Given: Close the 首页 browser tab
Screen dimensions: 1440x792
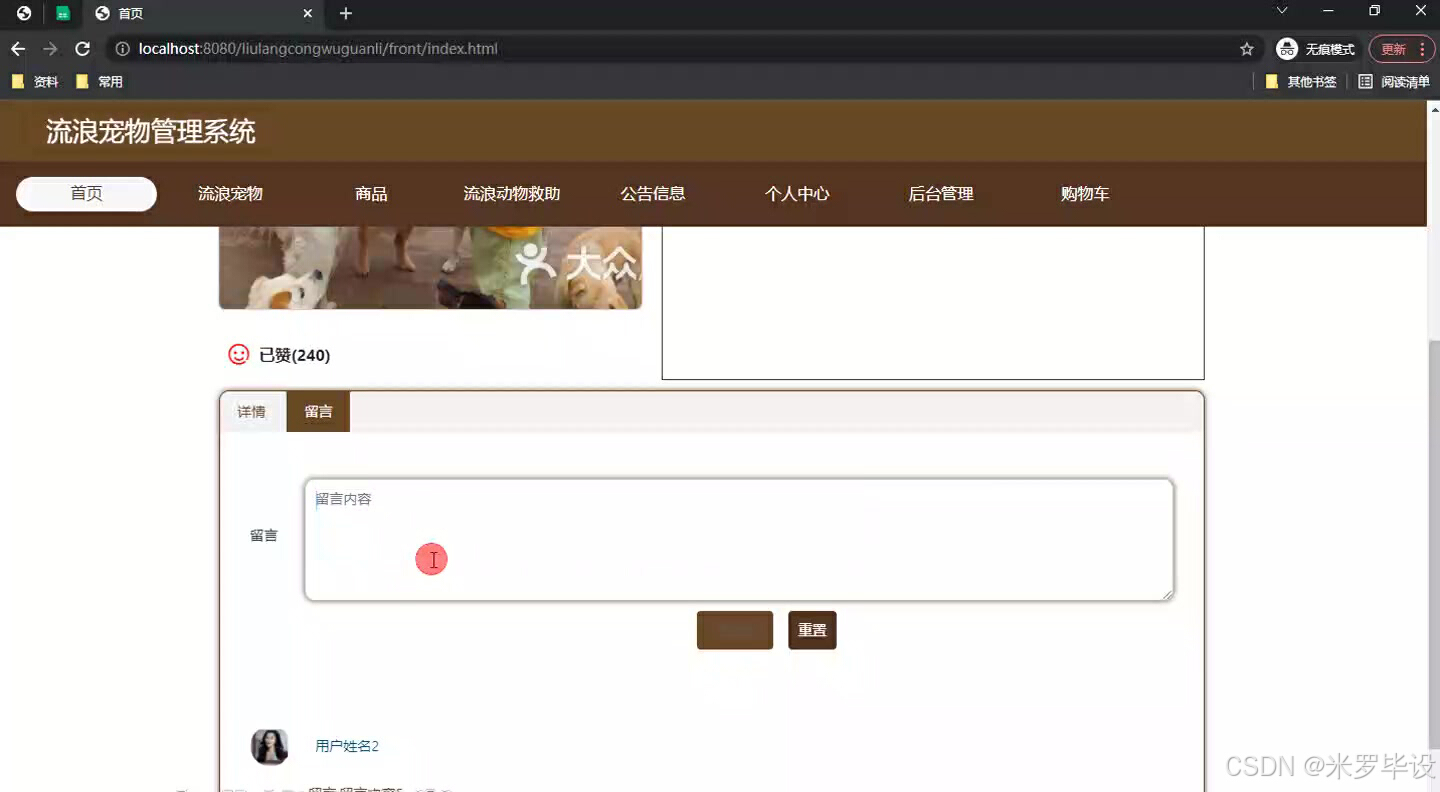Looking at the screenshot, I should pyautogui.click(x=308, y=14).
